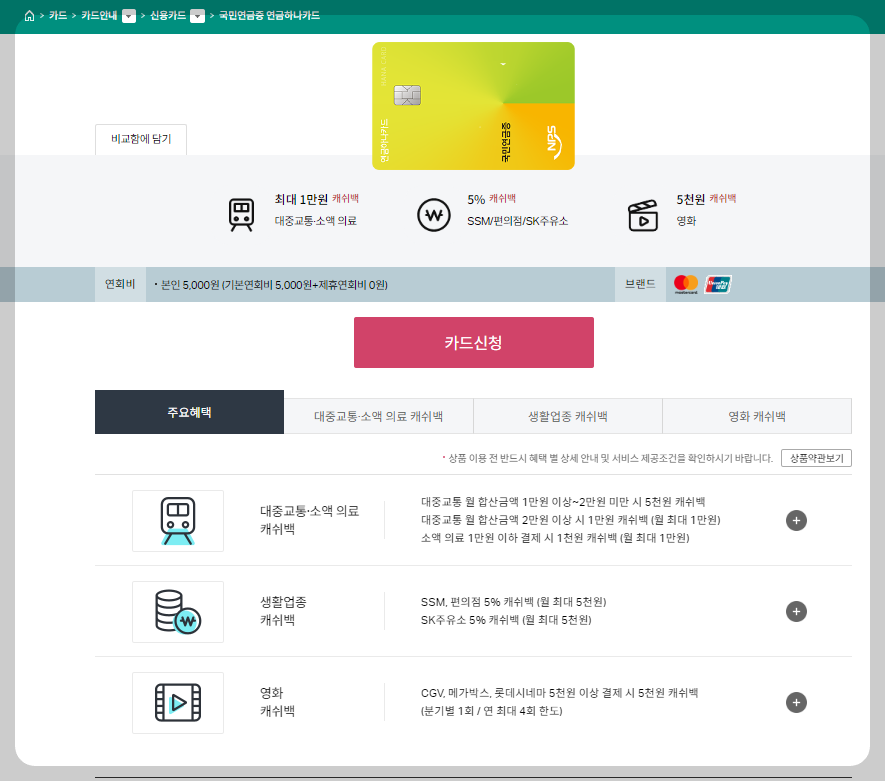Open the 신용카드 breadcrumb link
Image resolution: width=885 pixels, height=781 pixels.
pyautogui.click(x=168, y=15)
